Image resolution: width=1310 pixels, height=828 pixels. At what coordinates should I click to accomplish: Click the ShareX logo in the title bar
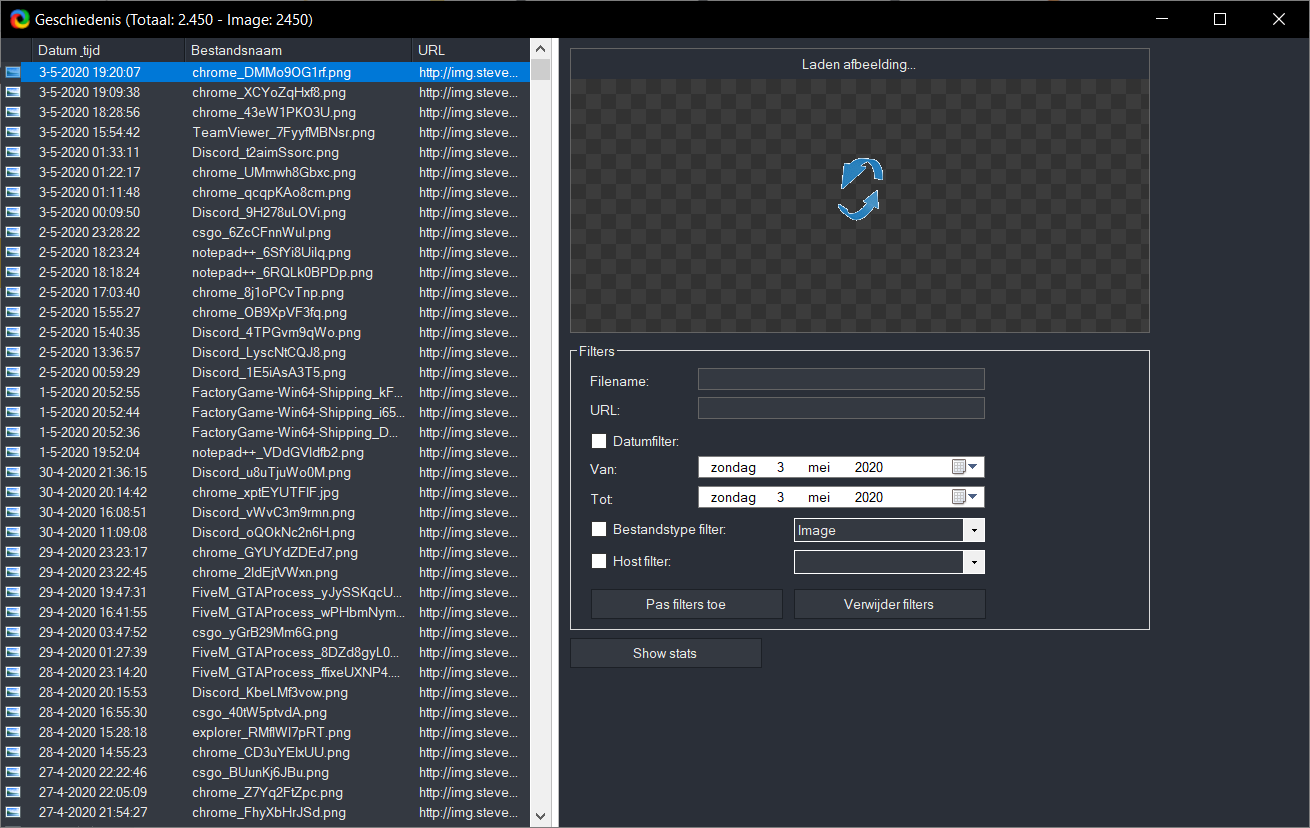point(19,19)
